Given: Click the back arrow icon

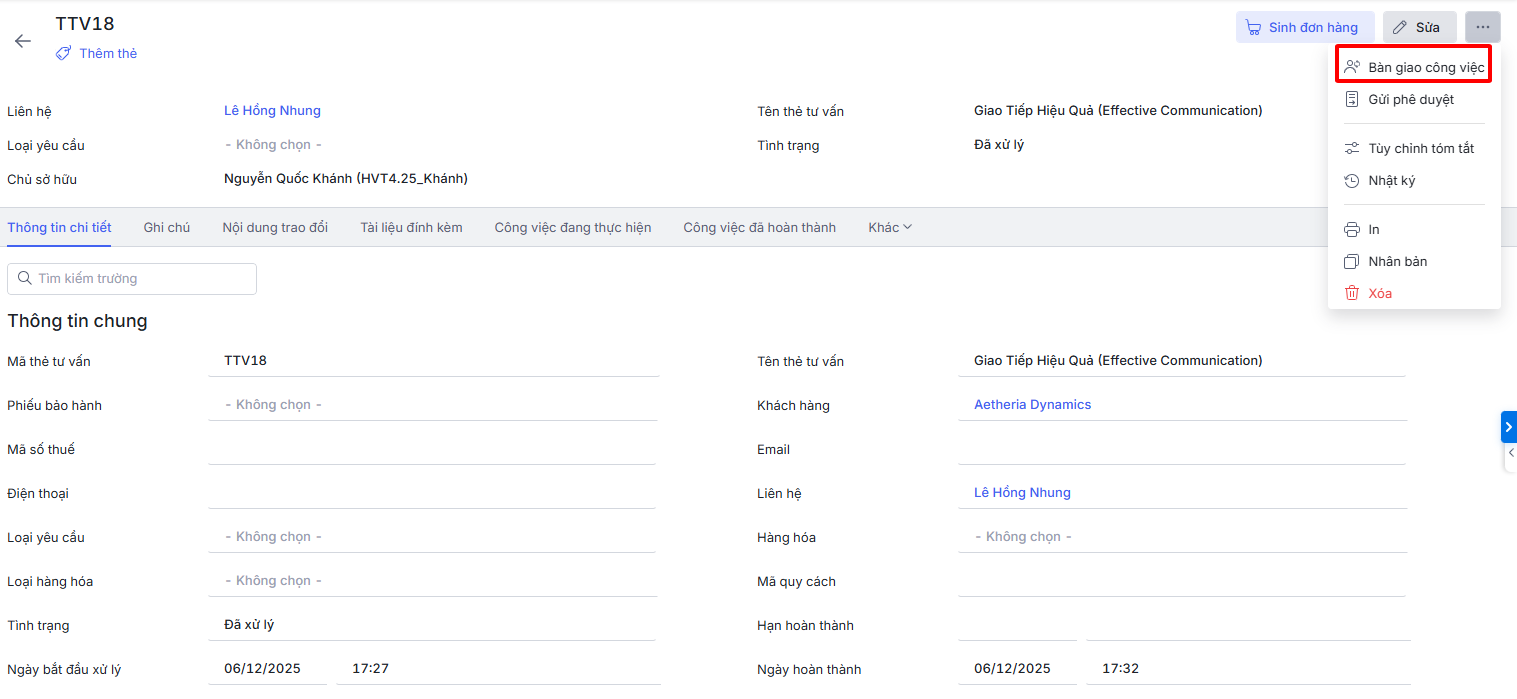Looking at the screenshot, I should tap(22, 41).
